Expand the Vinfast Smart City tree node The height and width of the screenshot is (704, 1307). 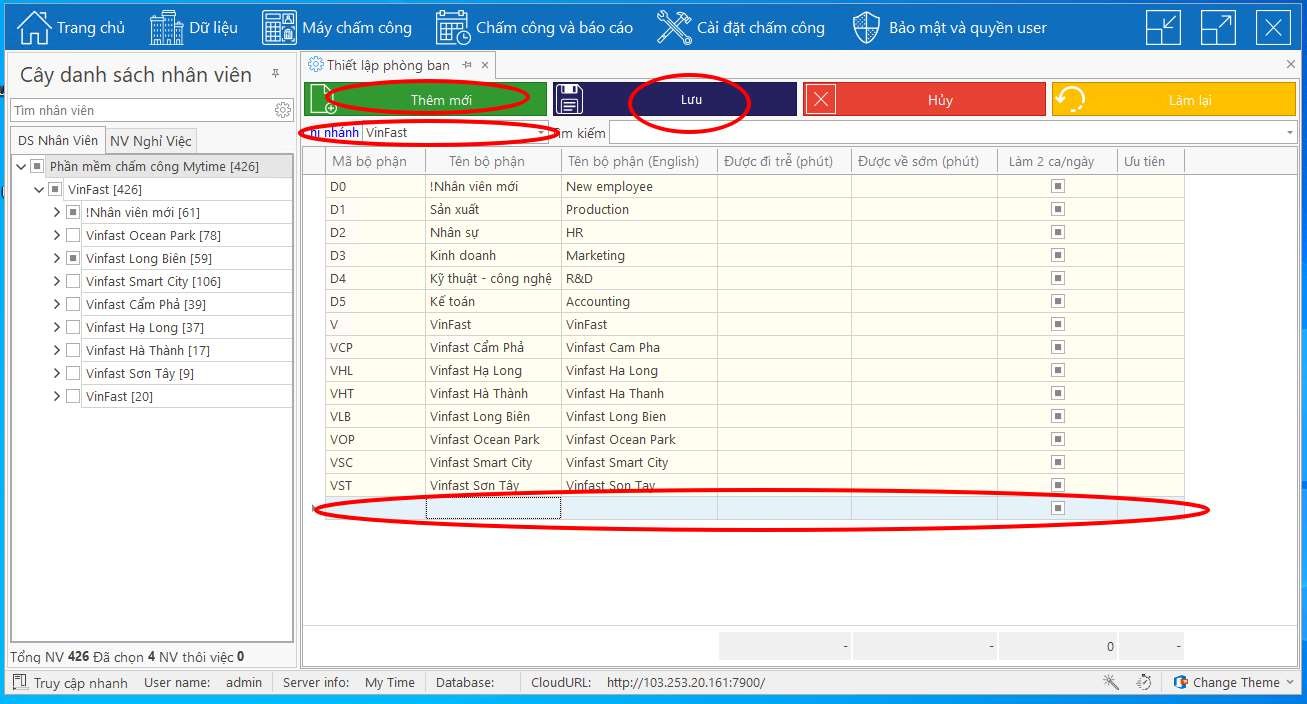[x=57, y=281]
